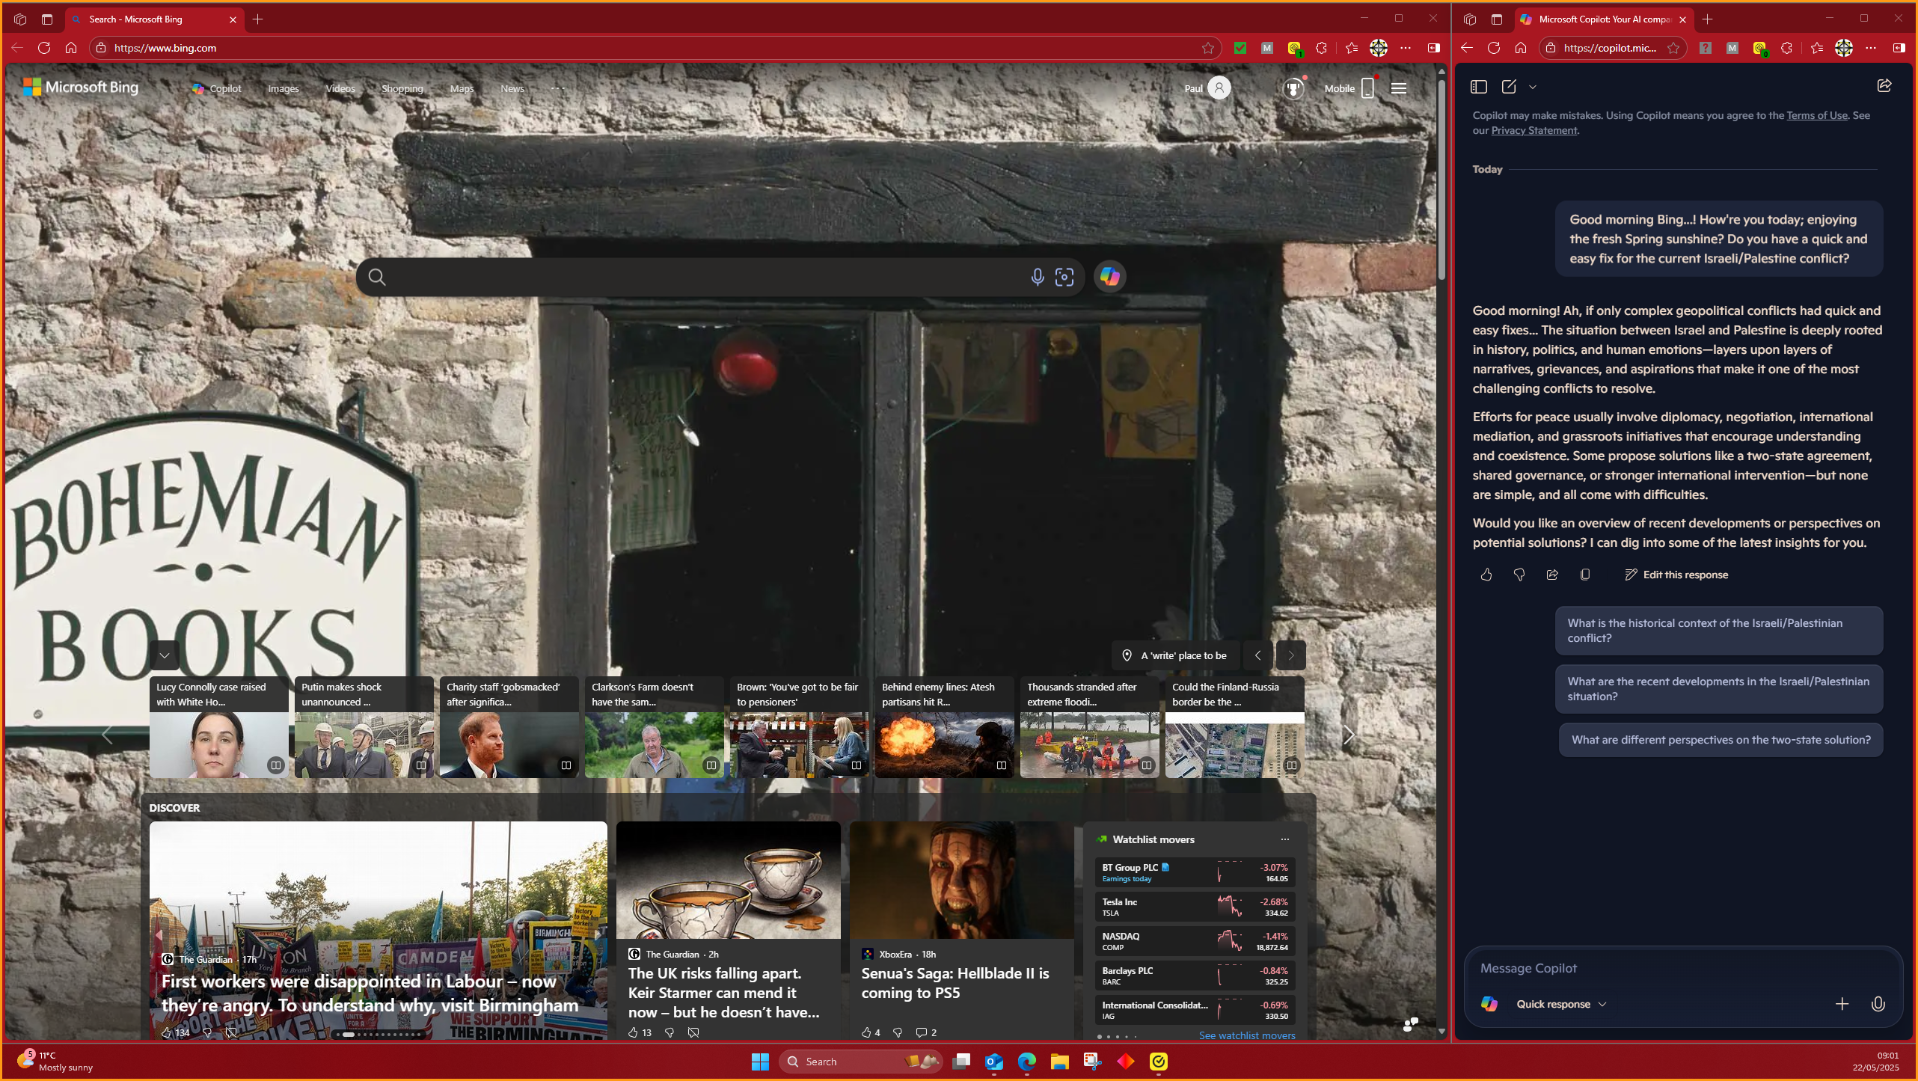Show previous background image with left arrow

click(1257, 656)
